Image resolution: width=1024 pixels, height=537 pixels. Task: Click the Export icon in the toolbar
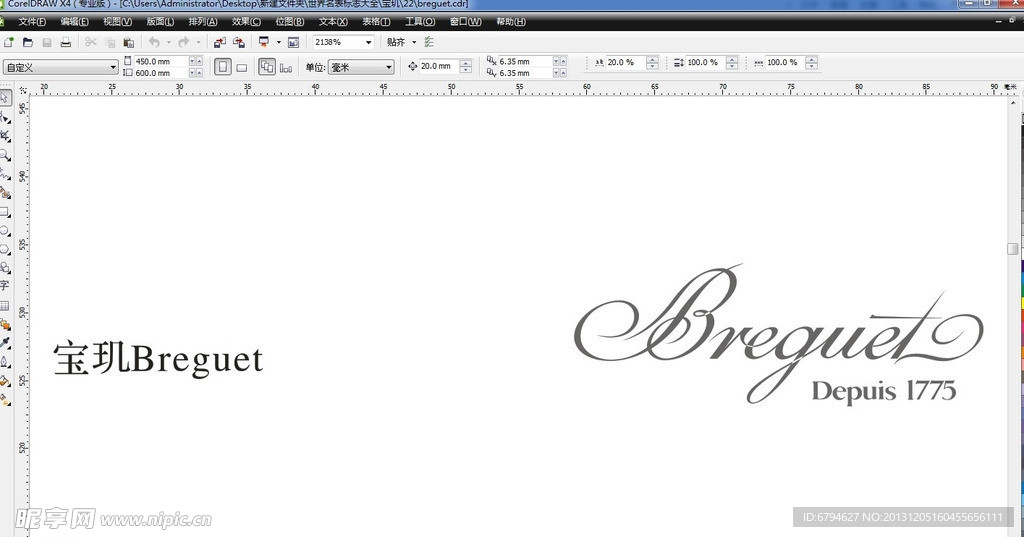point(239,42)
